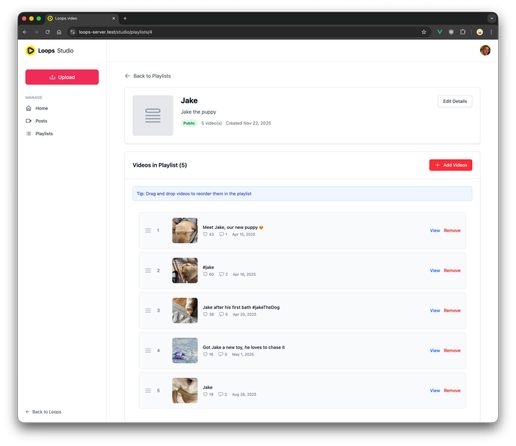Click title "Got Jake a new toy, he loves to chase it"
Viewport: 516px width, 446px height.
click(x=244, y=347)
